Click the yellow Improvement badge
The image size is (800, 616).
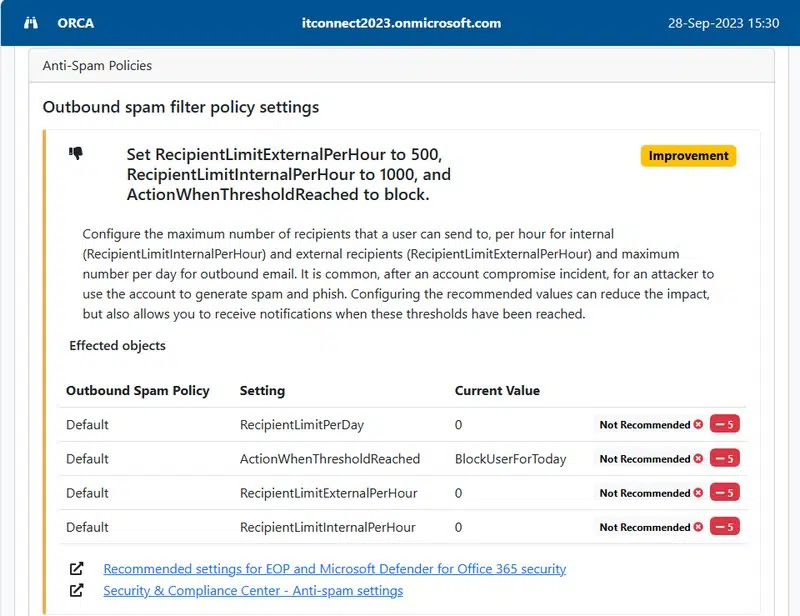[x=688, y=156]
